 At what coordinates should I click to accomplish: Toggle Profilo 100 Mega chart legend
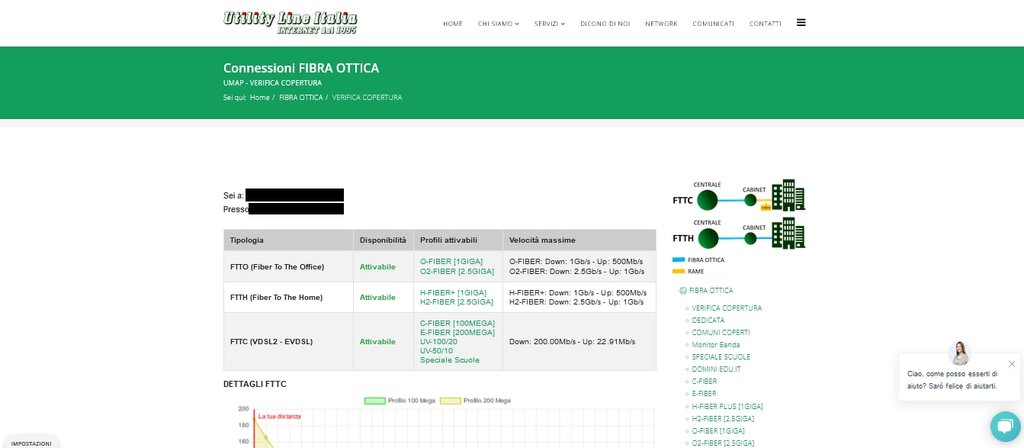click(x=400, y=401)
